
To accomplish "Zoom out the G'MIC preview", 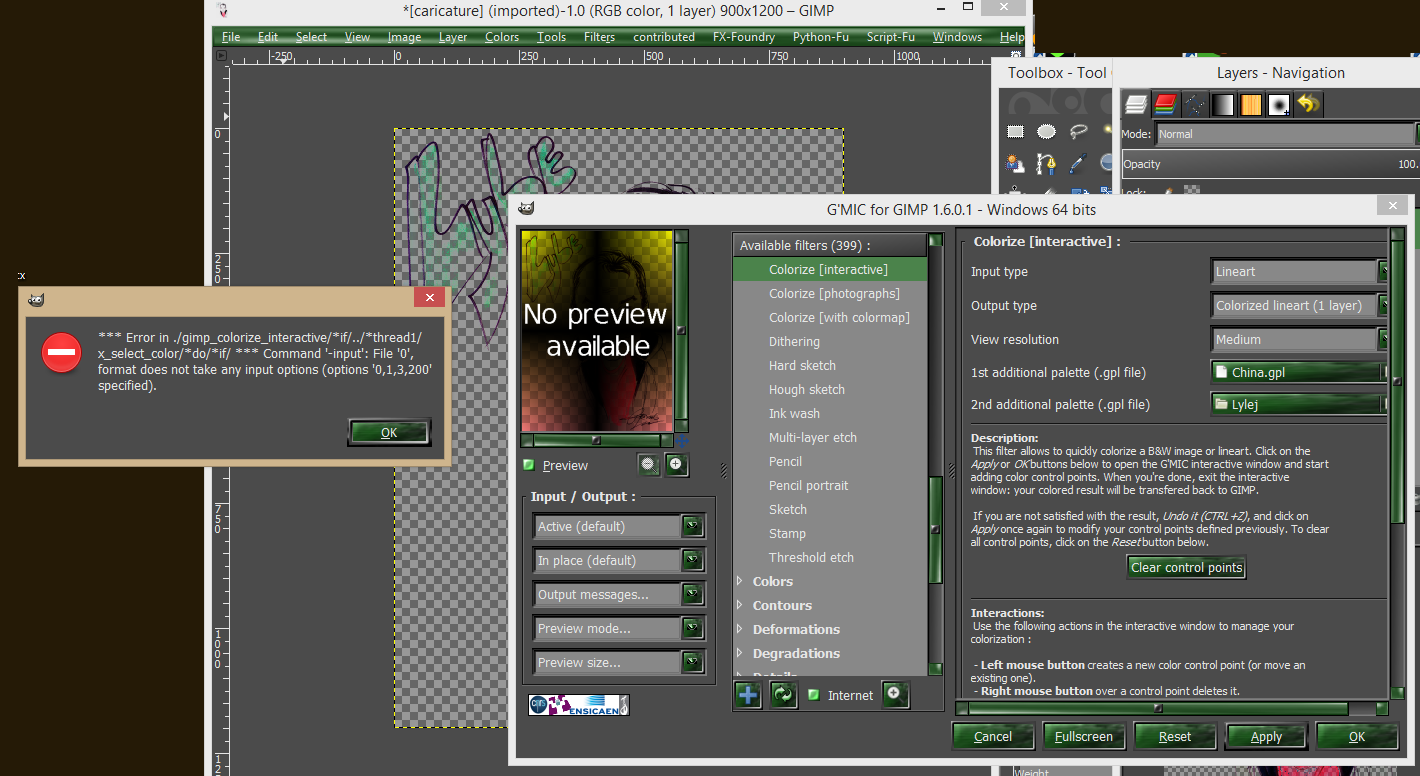I will (x=649, y=464).
